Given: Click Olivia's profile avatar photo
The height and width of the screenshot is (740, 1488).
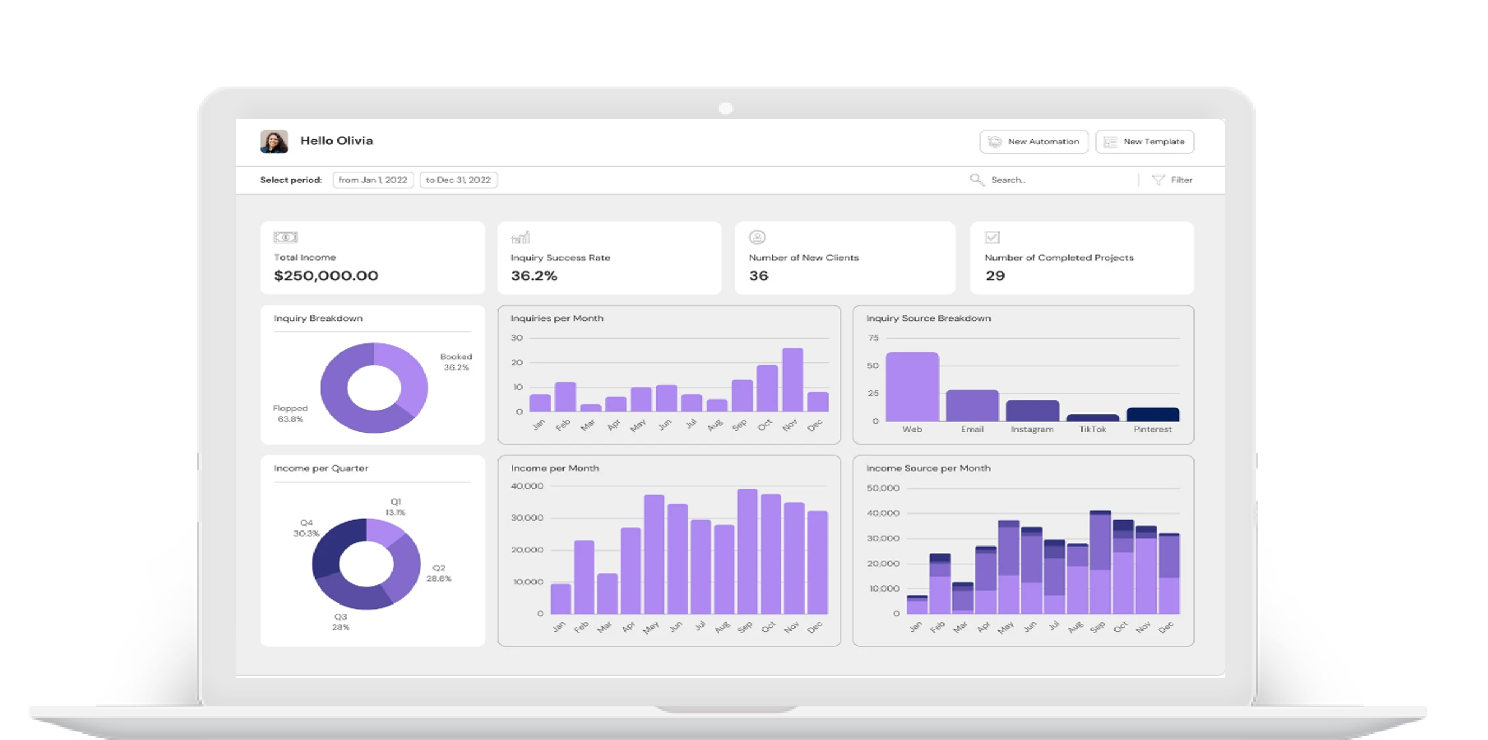Looking at the screenshot, I should 274,141.
